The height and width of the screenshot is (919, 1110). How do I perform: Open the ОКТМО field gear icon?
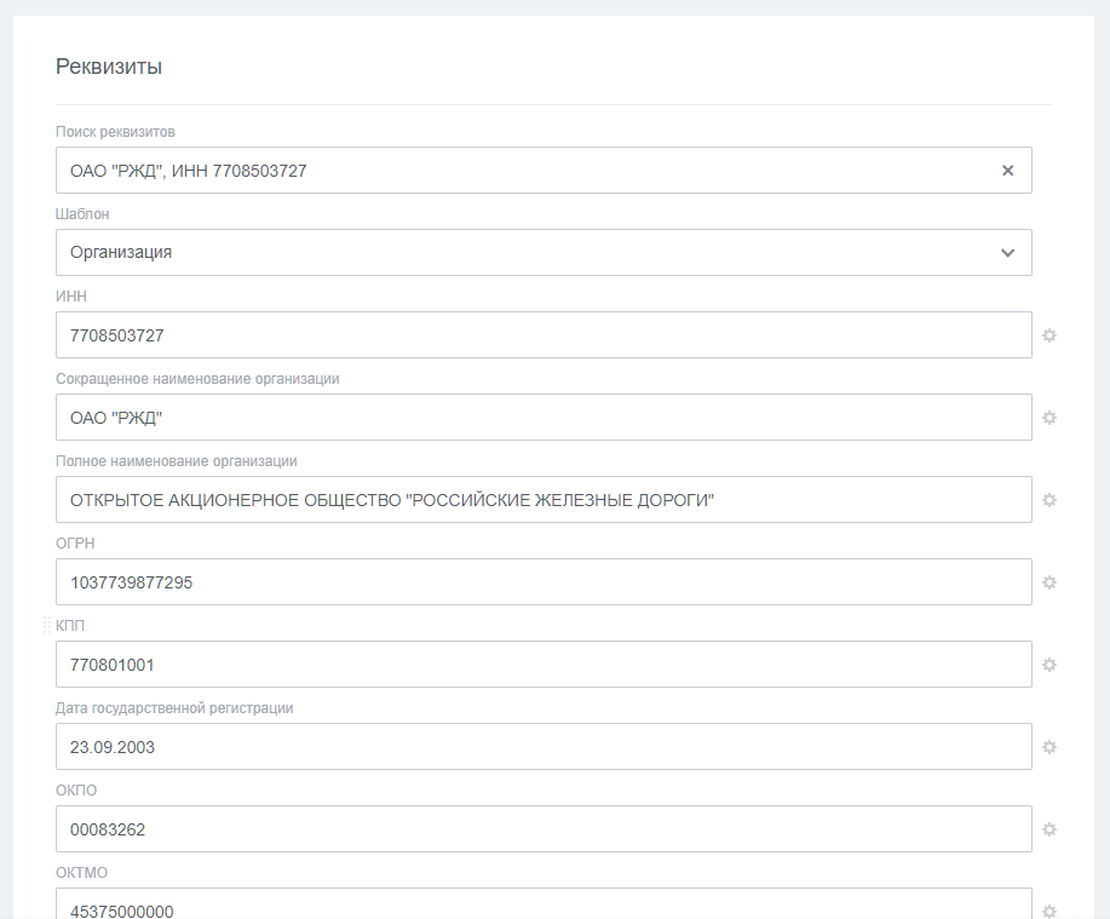(x=1049, y=911)
